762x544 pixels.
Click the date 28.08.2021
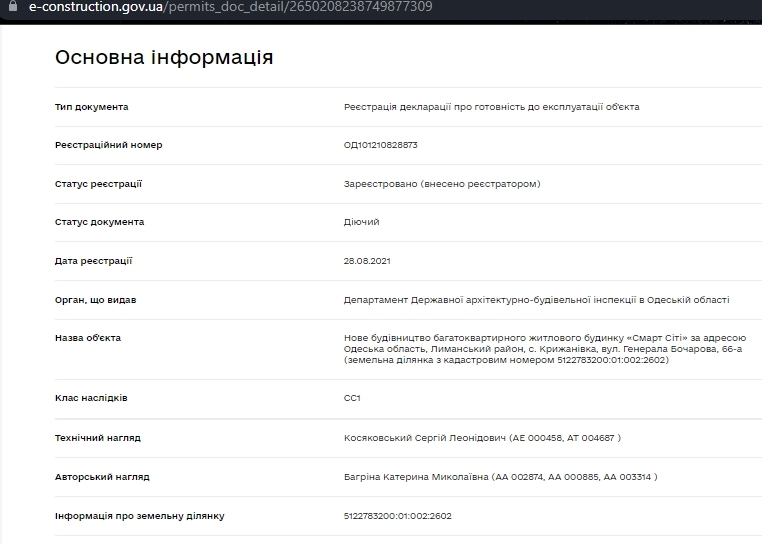click(367, 261)
